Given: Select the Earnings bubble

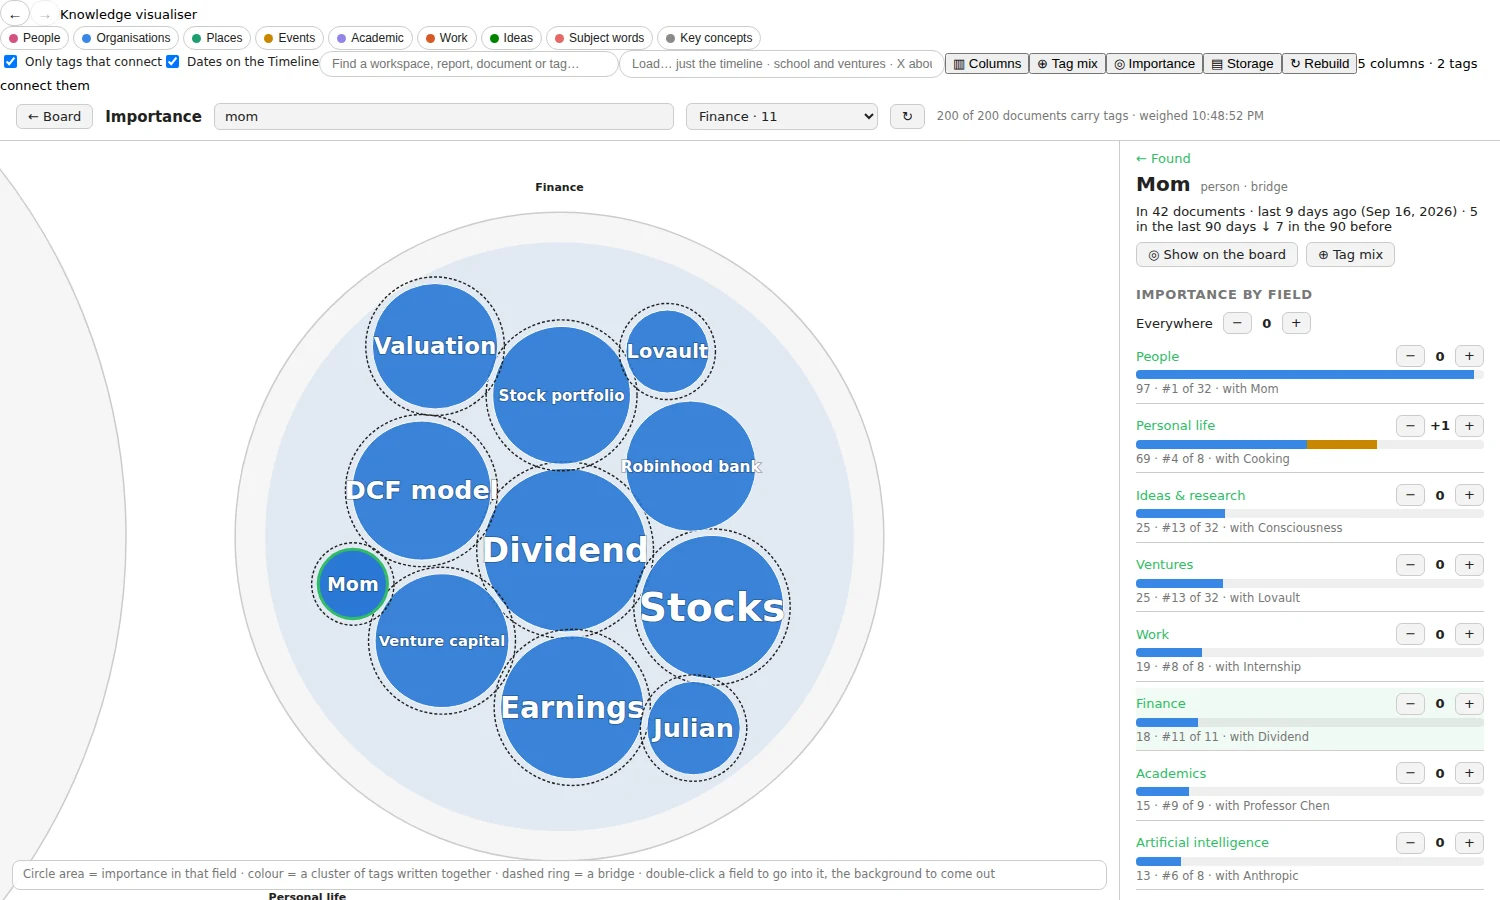Looking at the screenshot, I should (x=572, y=707).
